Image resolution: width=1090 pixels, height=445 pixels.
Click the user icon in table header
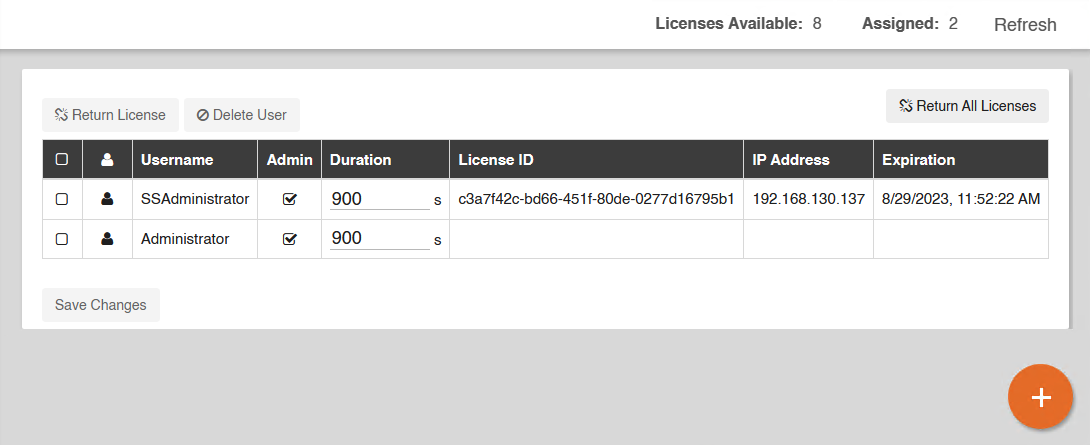107,160
